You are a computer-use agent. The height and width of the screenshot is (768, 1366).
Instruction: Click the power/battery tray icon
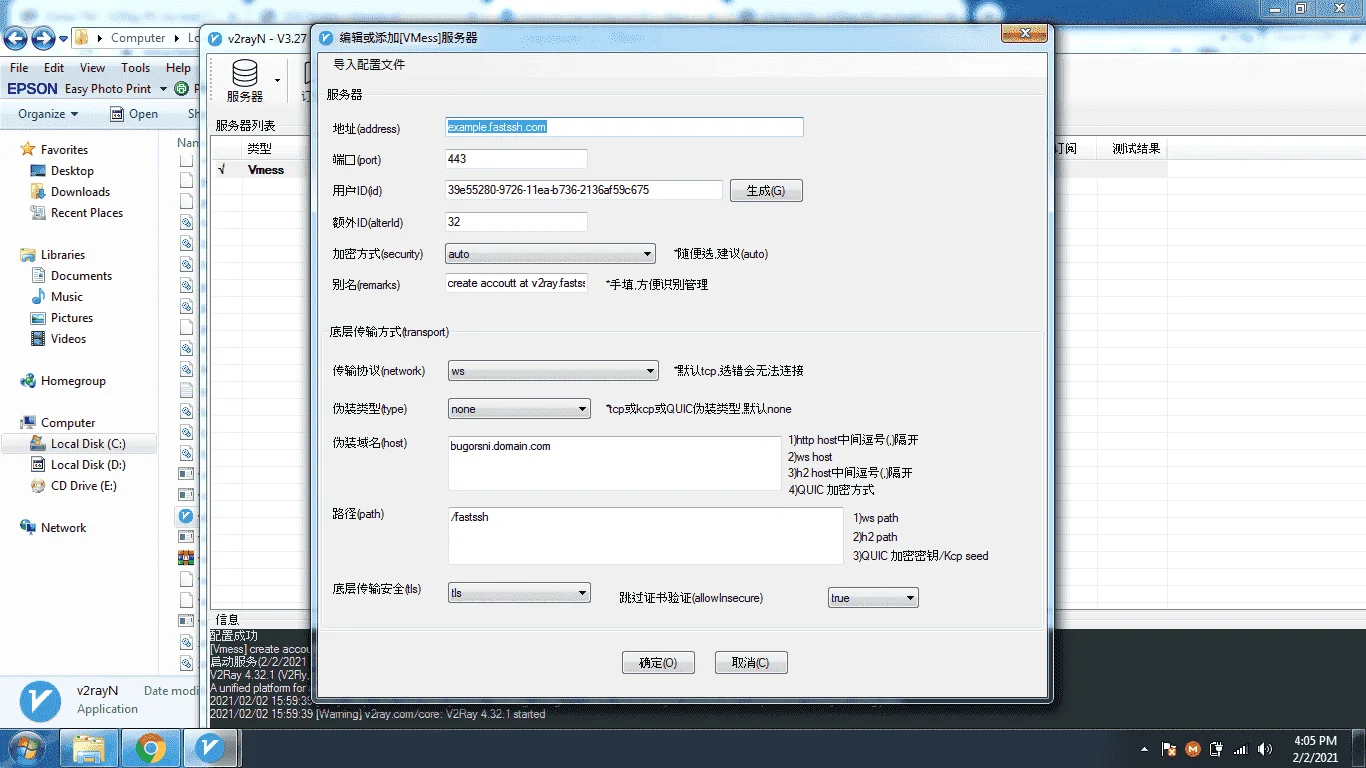click(x=1217, y=749)
